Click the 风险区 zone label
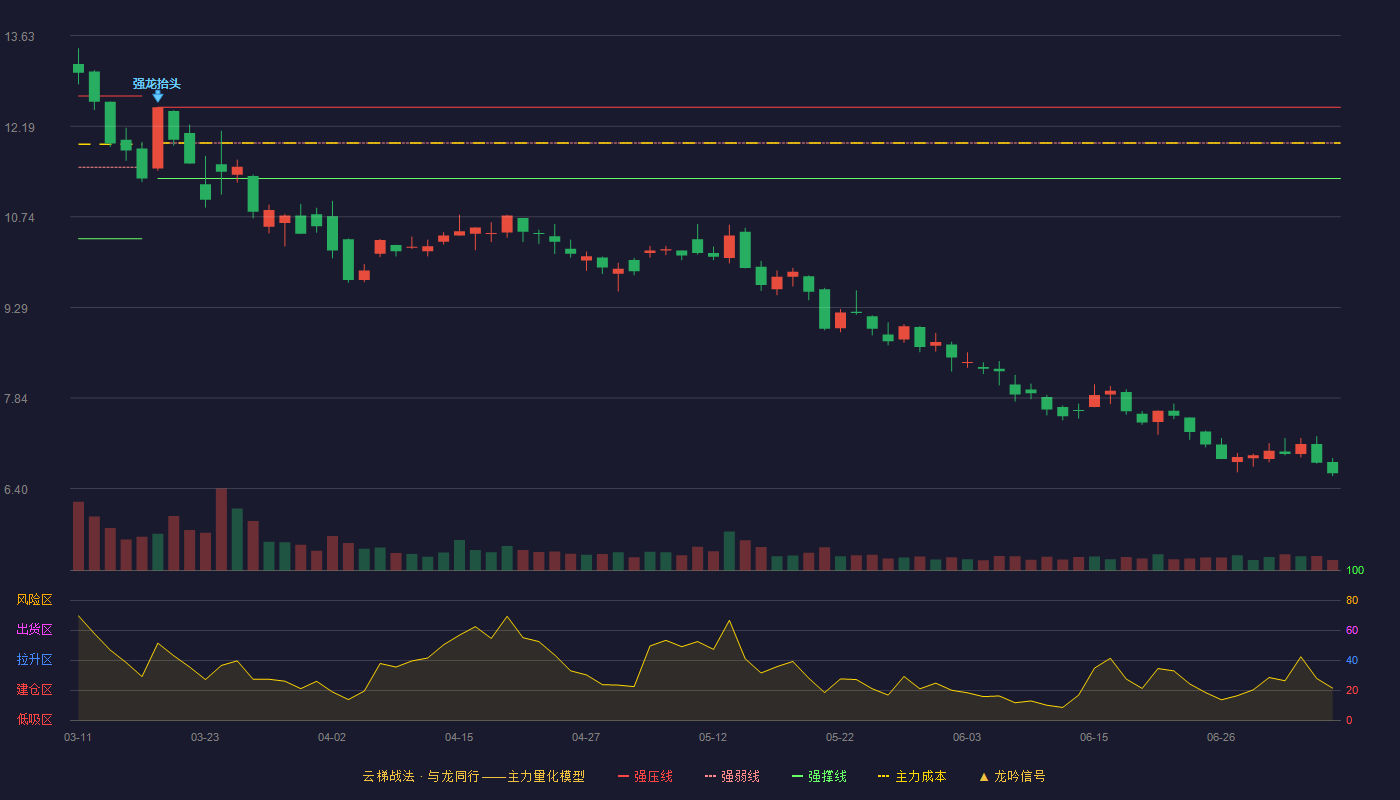 34,600
